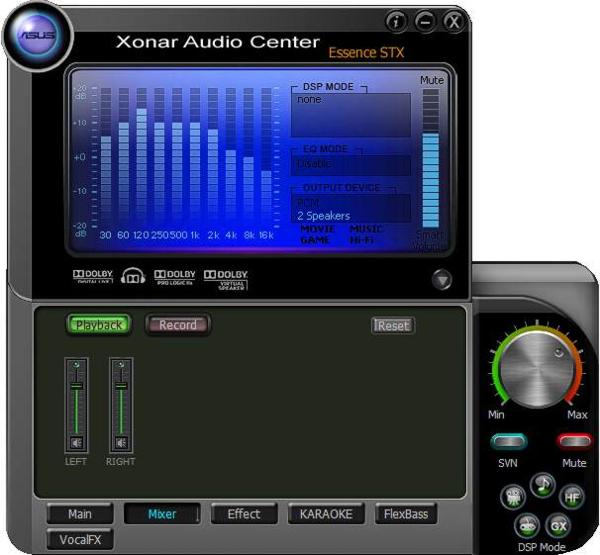Click the Dolby Pro Logic IIx logo
Image resolution: width=600 pixels, height=555 pixels.
174,277
